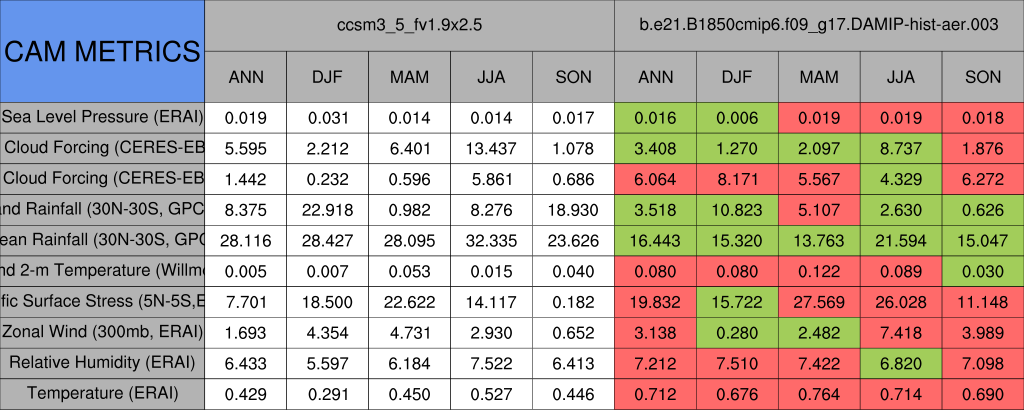Click the white cell containing 13.437

(491, 148)
